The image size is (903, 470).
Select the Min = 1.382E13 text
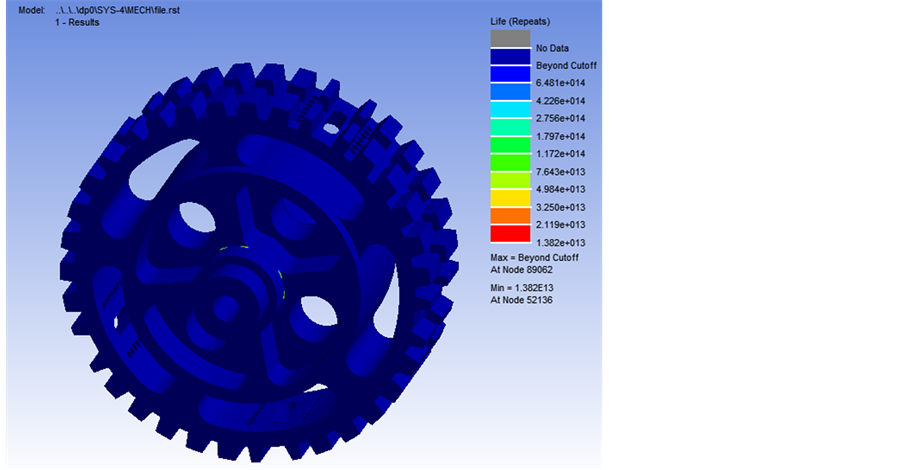pos(524,288)
